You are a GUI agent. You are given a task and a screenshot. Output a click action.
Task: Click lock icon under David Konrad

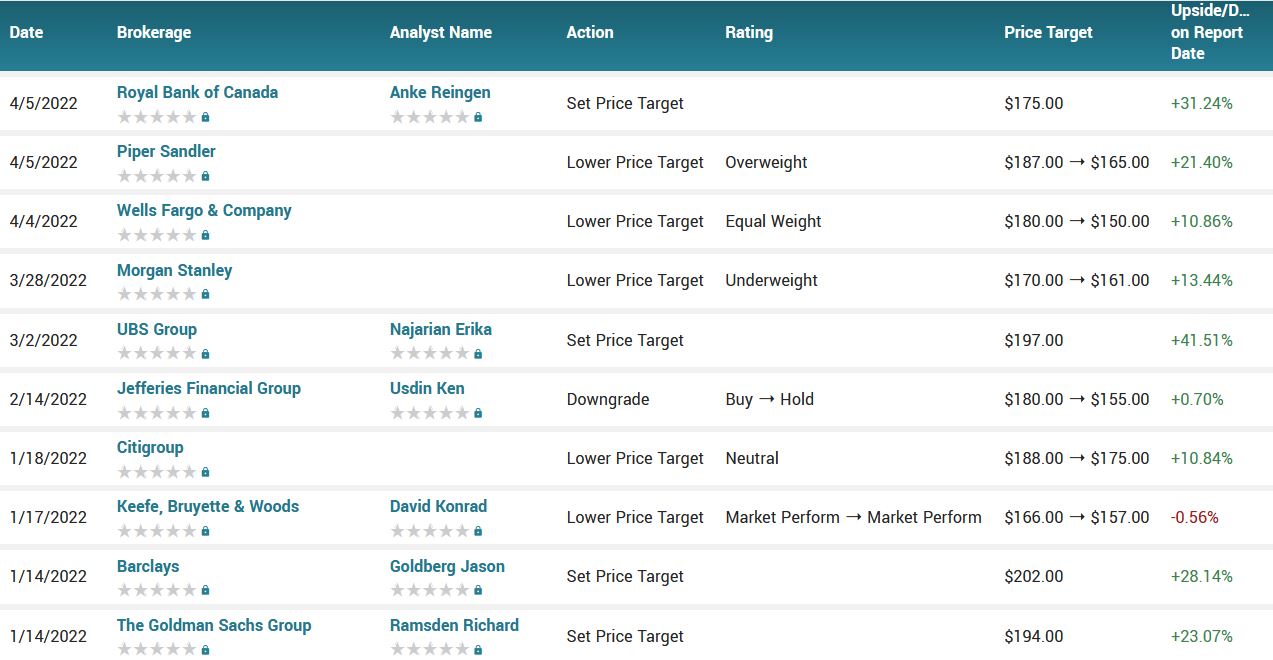coord(478,531)
